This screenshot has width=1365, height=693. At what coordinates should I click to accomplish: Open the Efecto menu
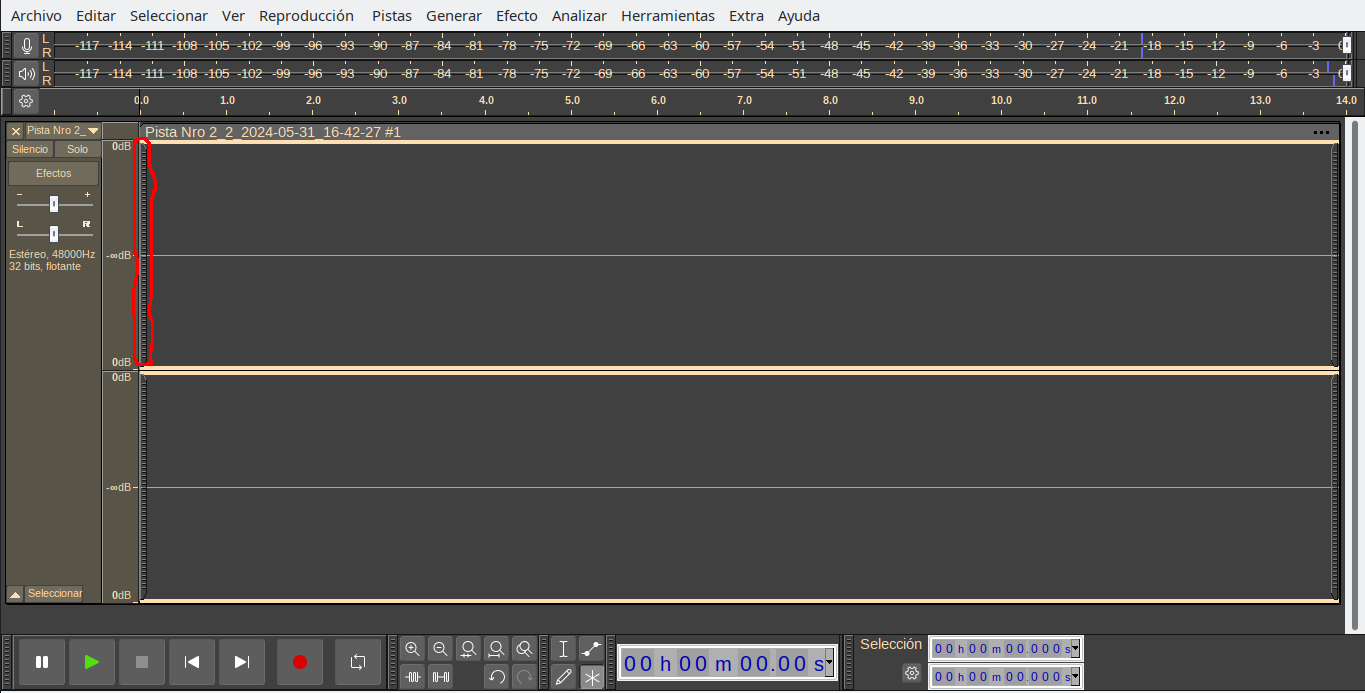[516, 16]
